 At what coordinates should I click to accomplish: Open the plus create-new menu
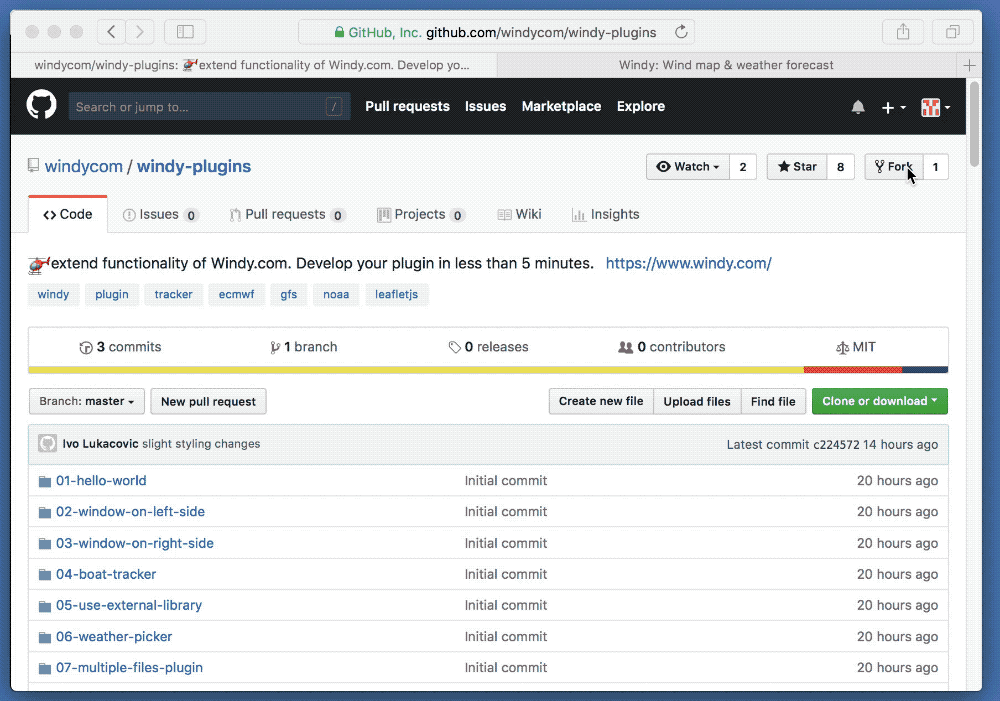[x=893, y=108]
